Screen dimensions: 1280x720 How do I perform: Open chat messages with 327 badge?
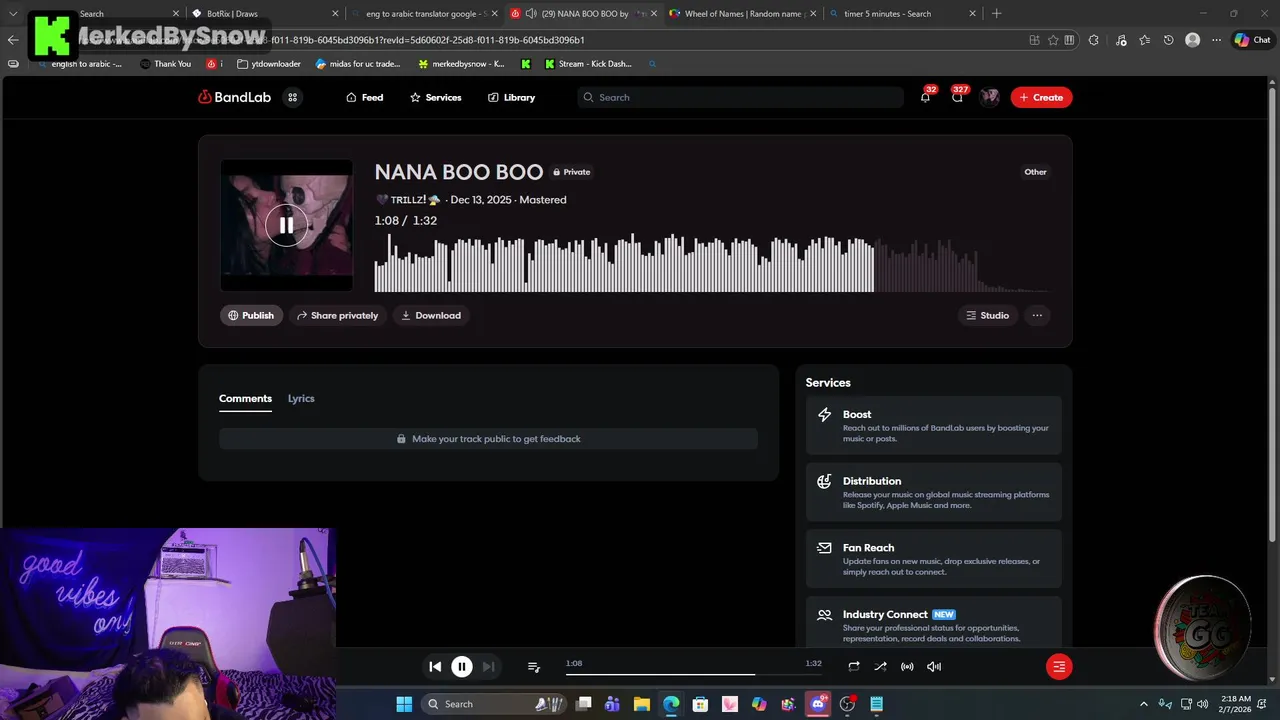click(958, 97)
